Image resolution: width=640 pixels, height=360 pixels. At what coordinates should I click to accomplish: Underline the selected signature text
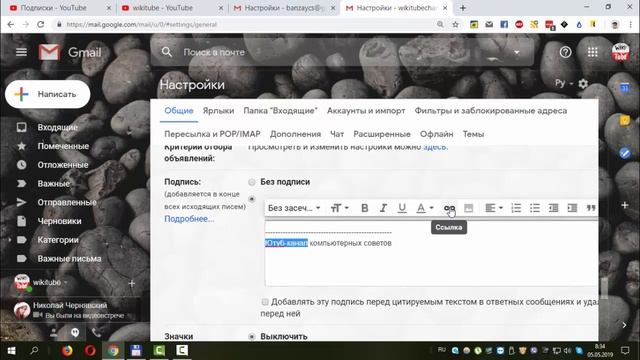click(402, 208)
